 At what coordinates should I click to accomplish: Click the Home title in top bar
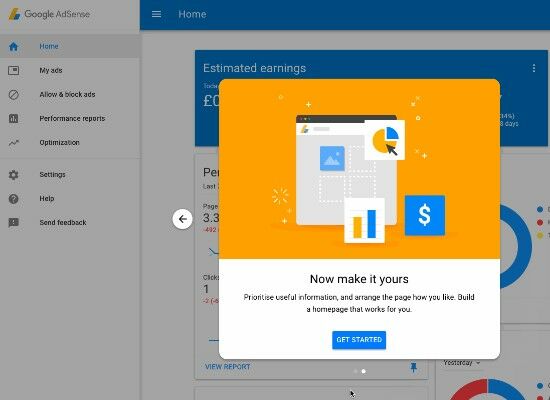tap(192, 14)
